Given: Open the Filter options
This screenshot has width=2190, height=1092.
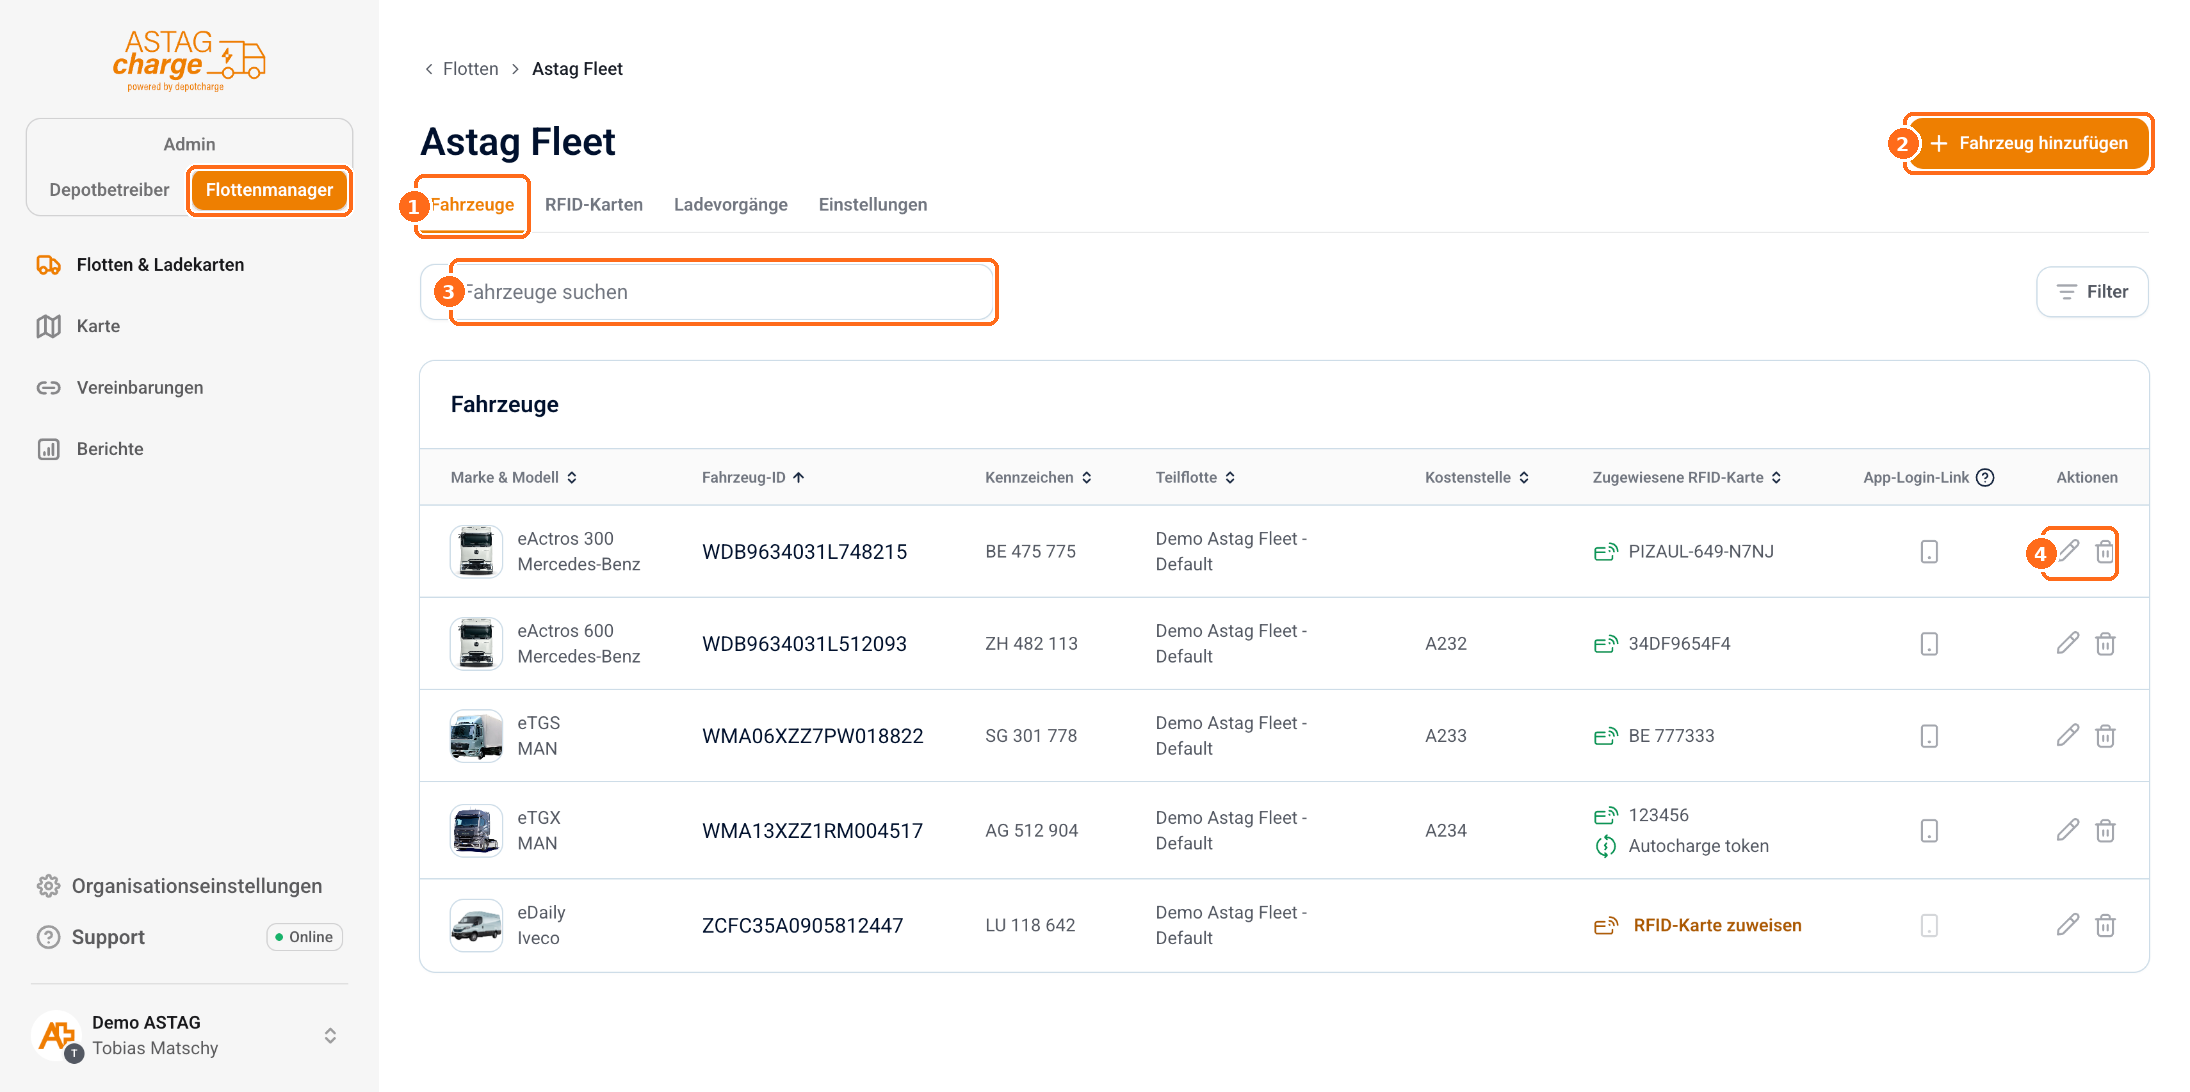Looking at the screenshot, I should [x=2092, y=292].
